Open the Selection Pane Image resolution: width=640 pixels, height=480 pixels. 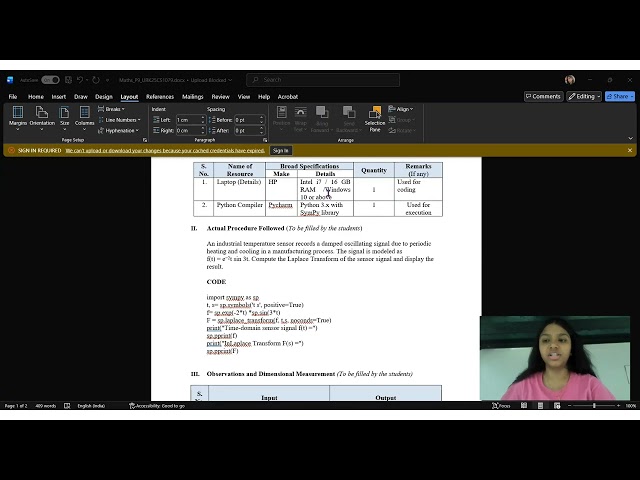pos(375,118)
